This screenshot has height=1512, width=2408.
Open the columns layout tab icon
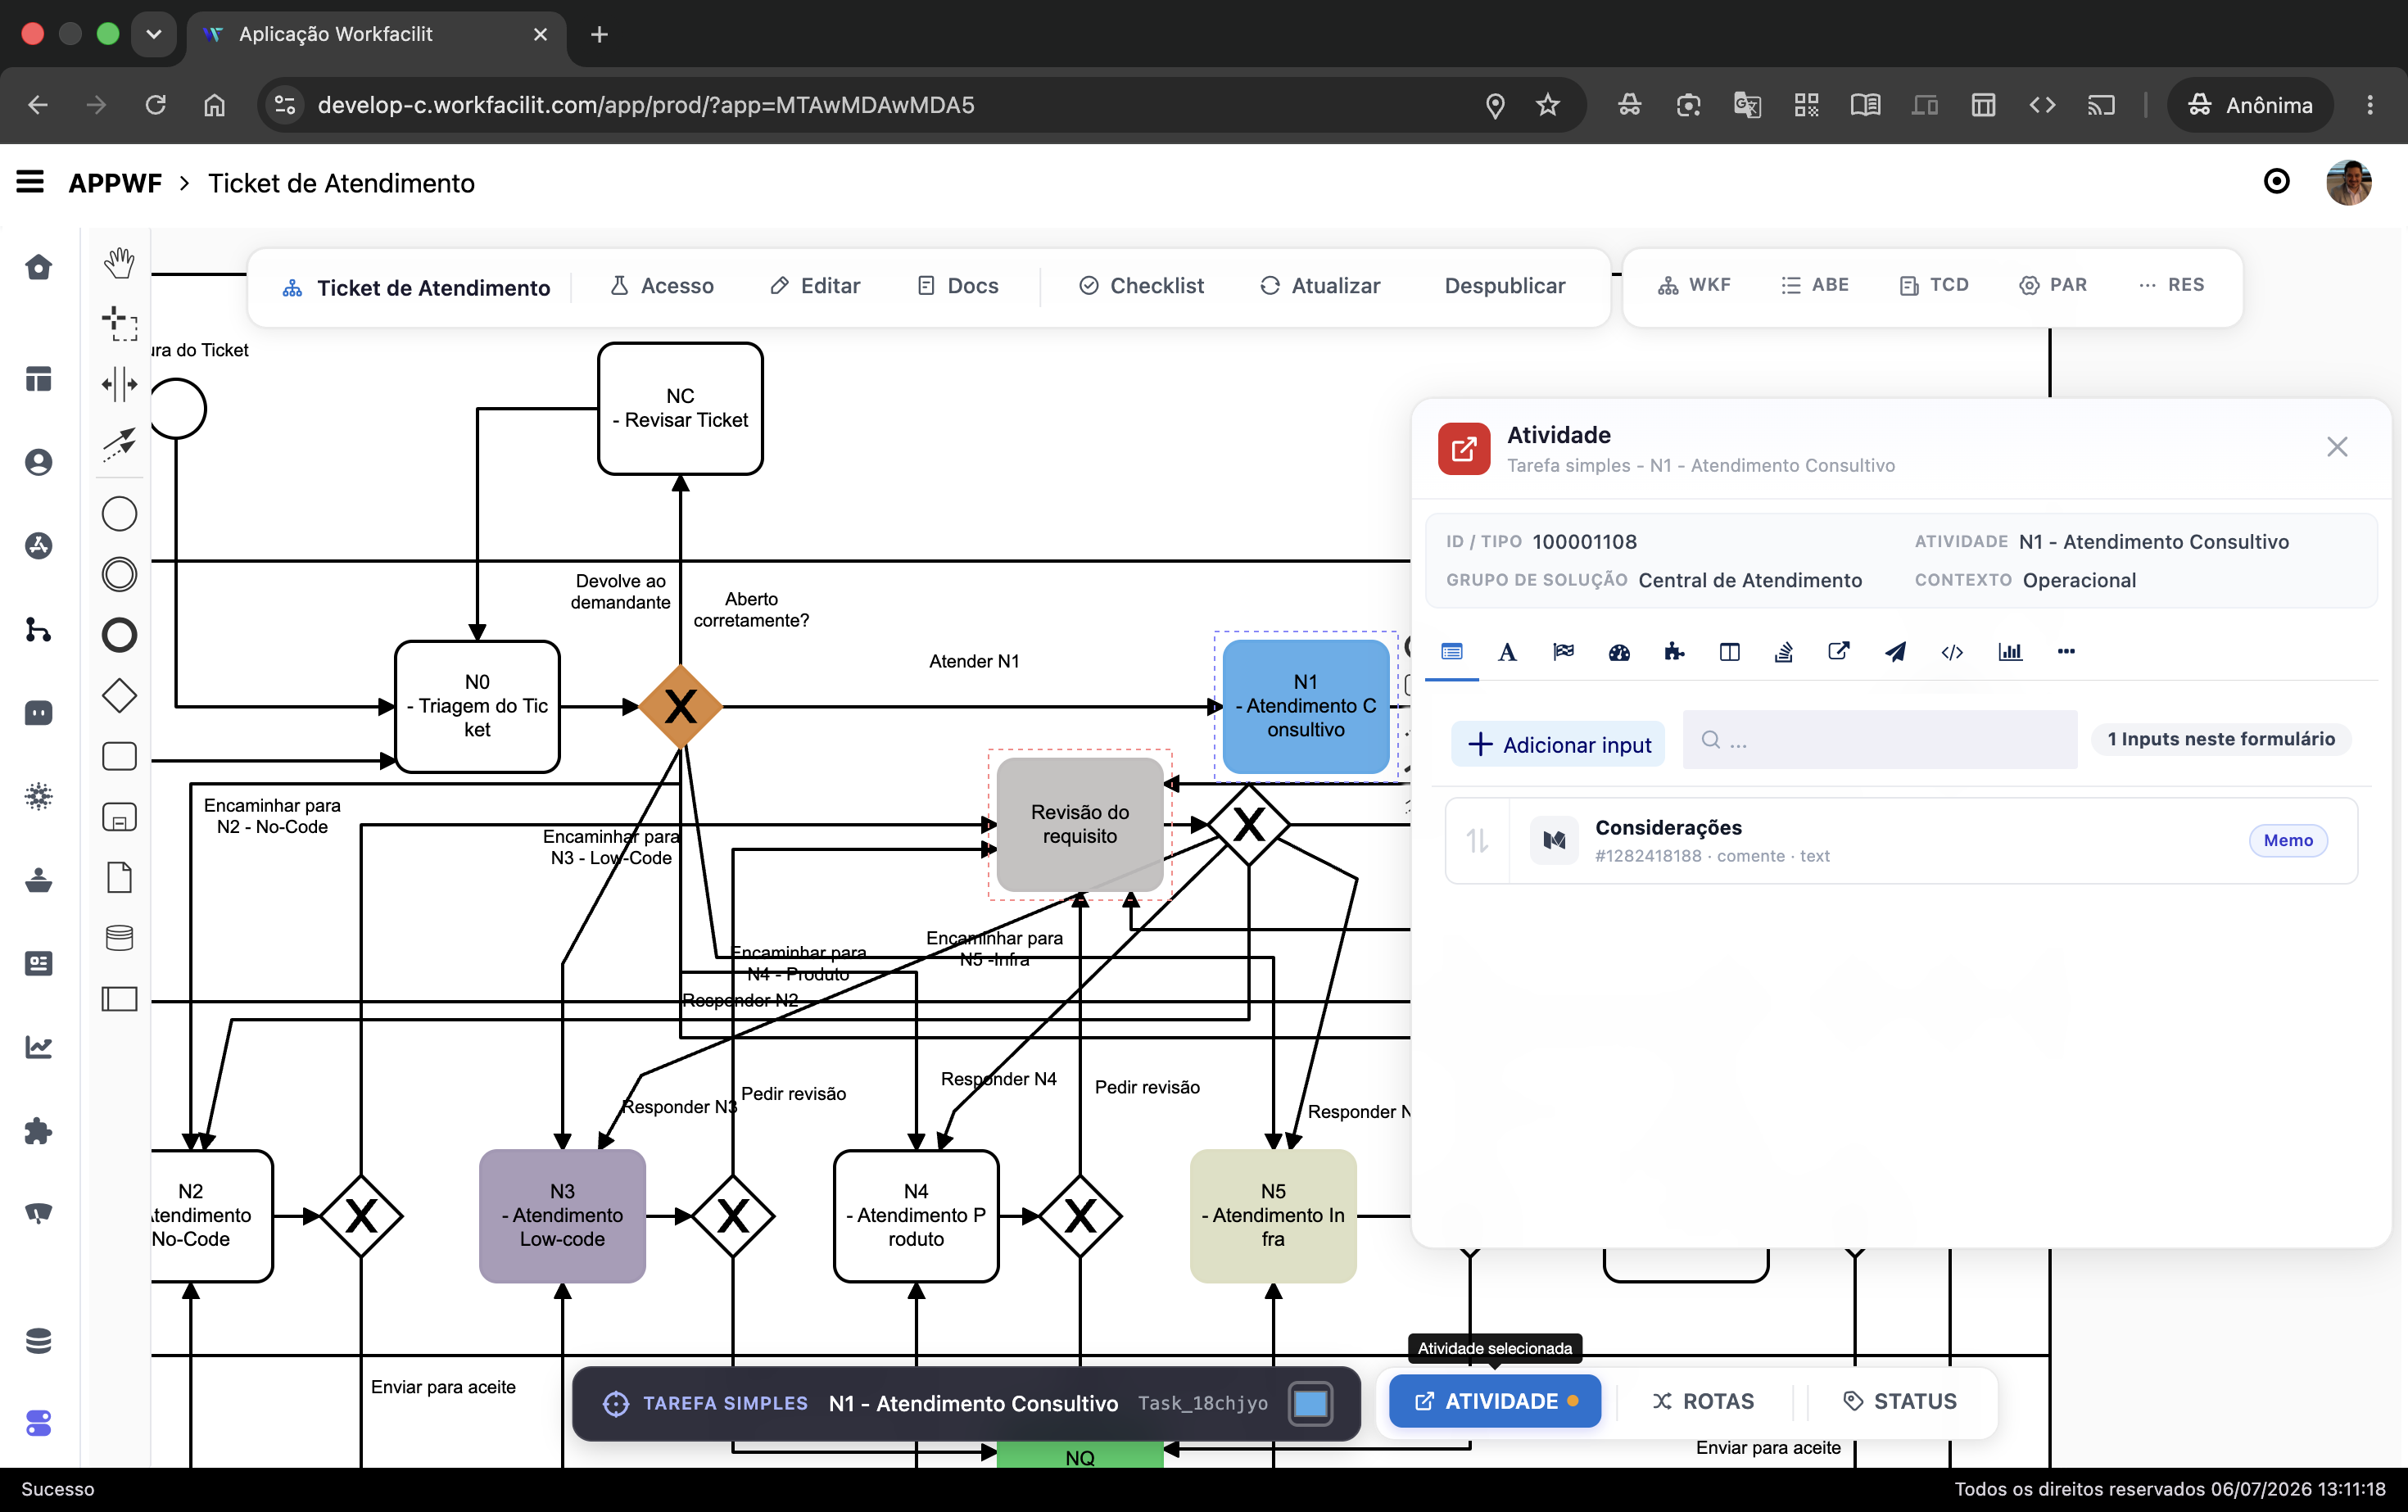1729,652
